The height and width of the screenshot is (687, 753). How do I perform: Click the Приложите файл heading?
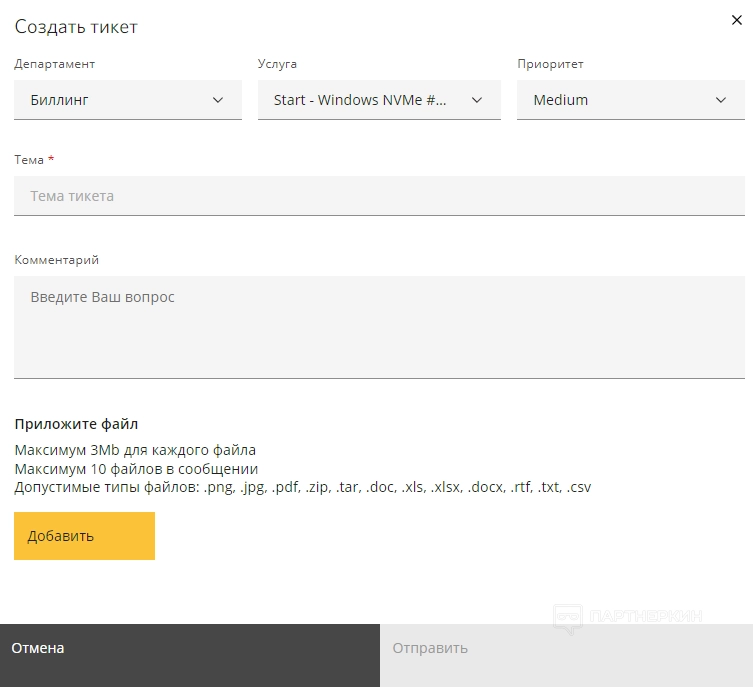pos(76,424)
